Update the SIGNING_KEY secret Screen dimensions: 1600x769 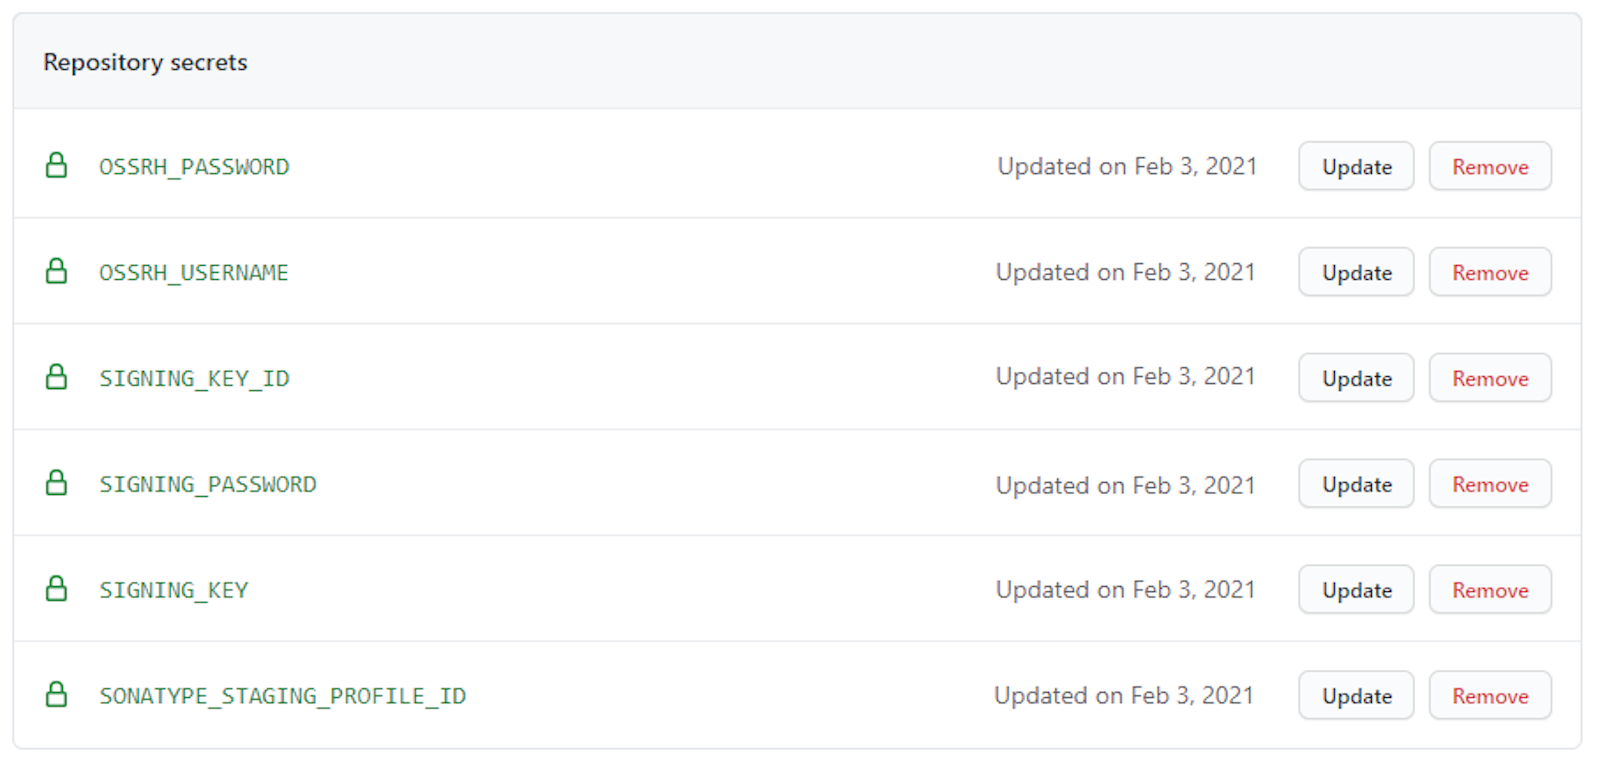[x=1356, y=591]
